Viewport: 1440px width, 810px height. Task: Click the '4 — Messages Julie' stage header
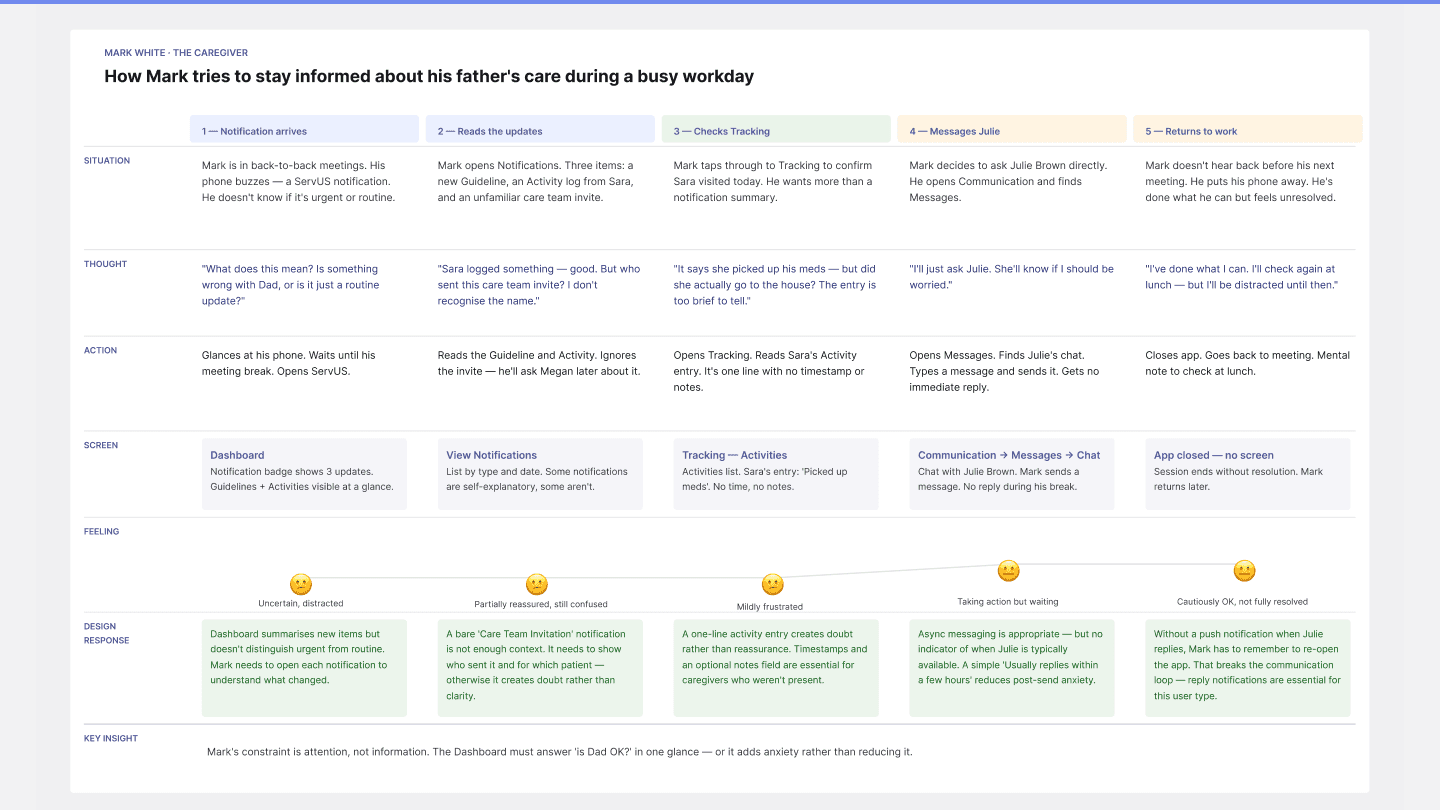(x=1012, y=129)
